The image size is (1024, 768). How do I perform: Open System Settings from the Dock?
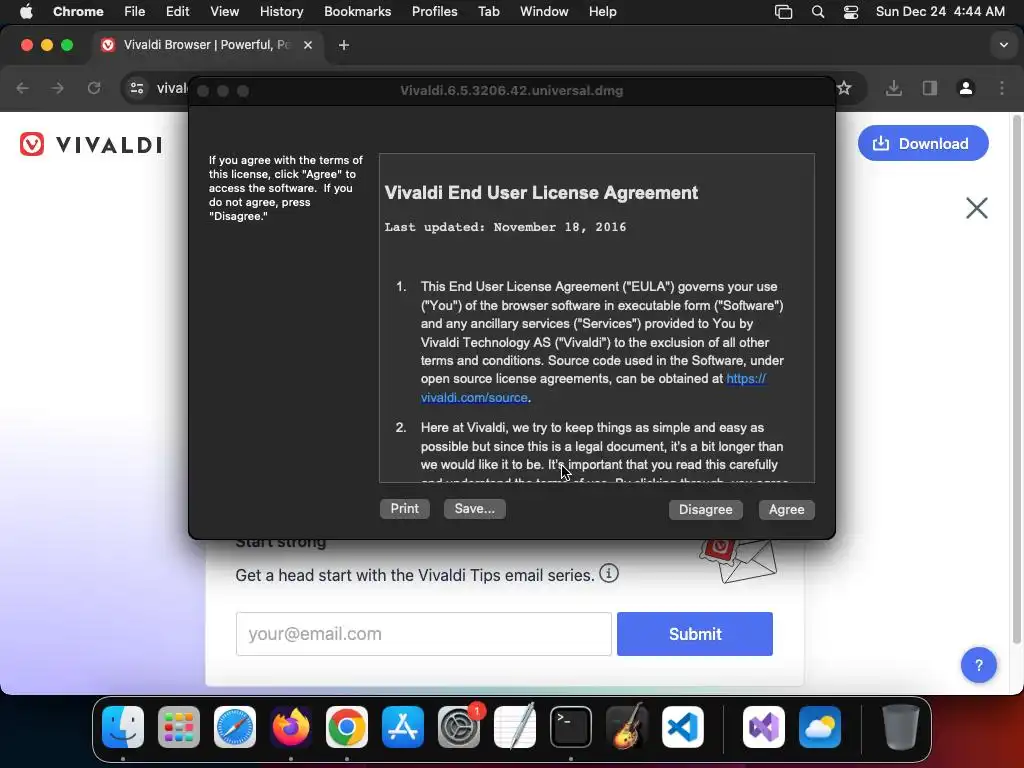[458, 727]
